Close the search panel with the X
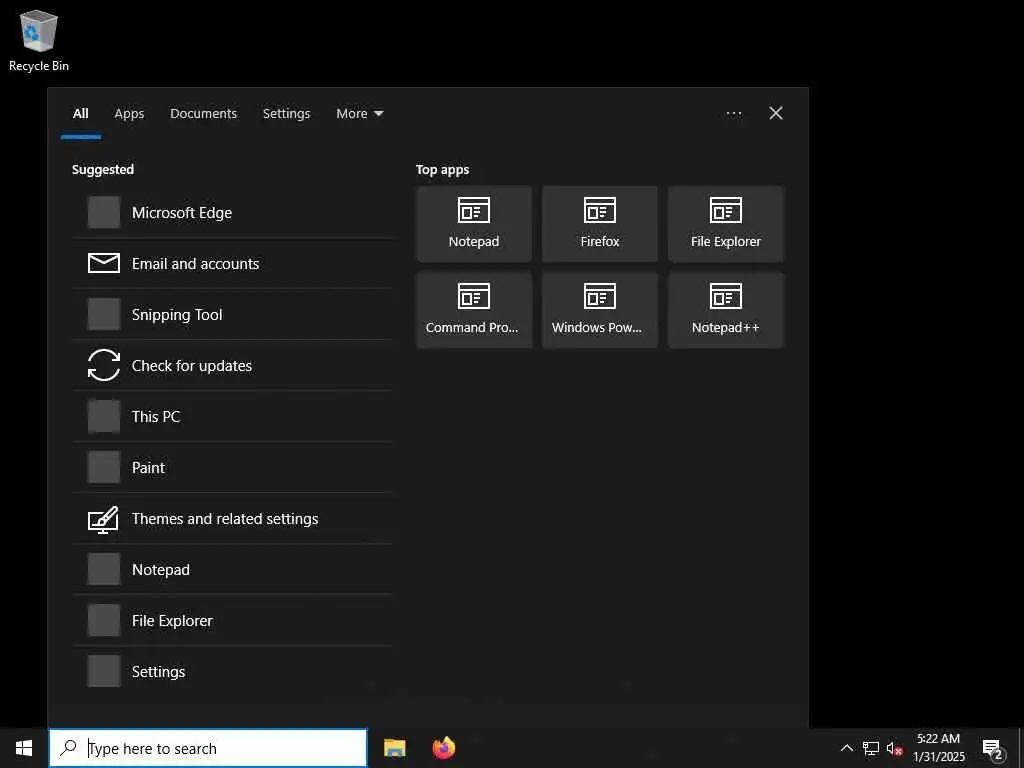This screenshot has width=1024, height=768. [776, 114]
